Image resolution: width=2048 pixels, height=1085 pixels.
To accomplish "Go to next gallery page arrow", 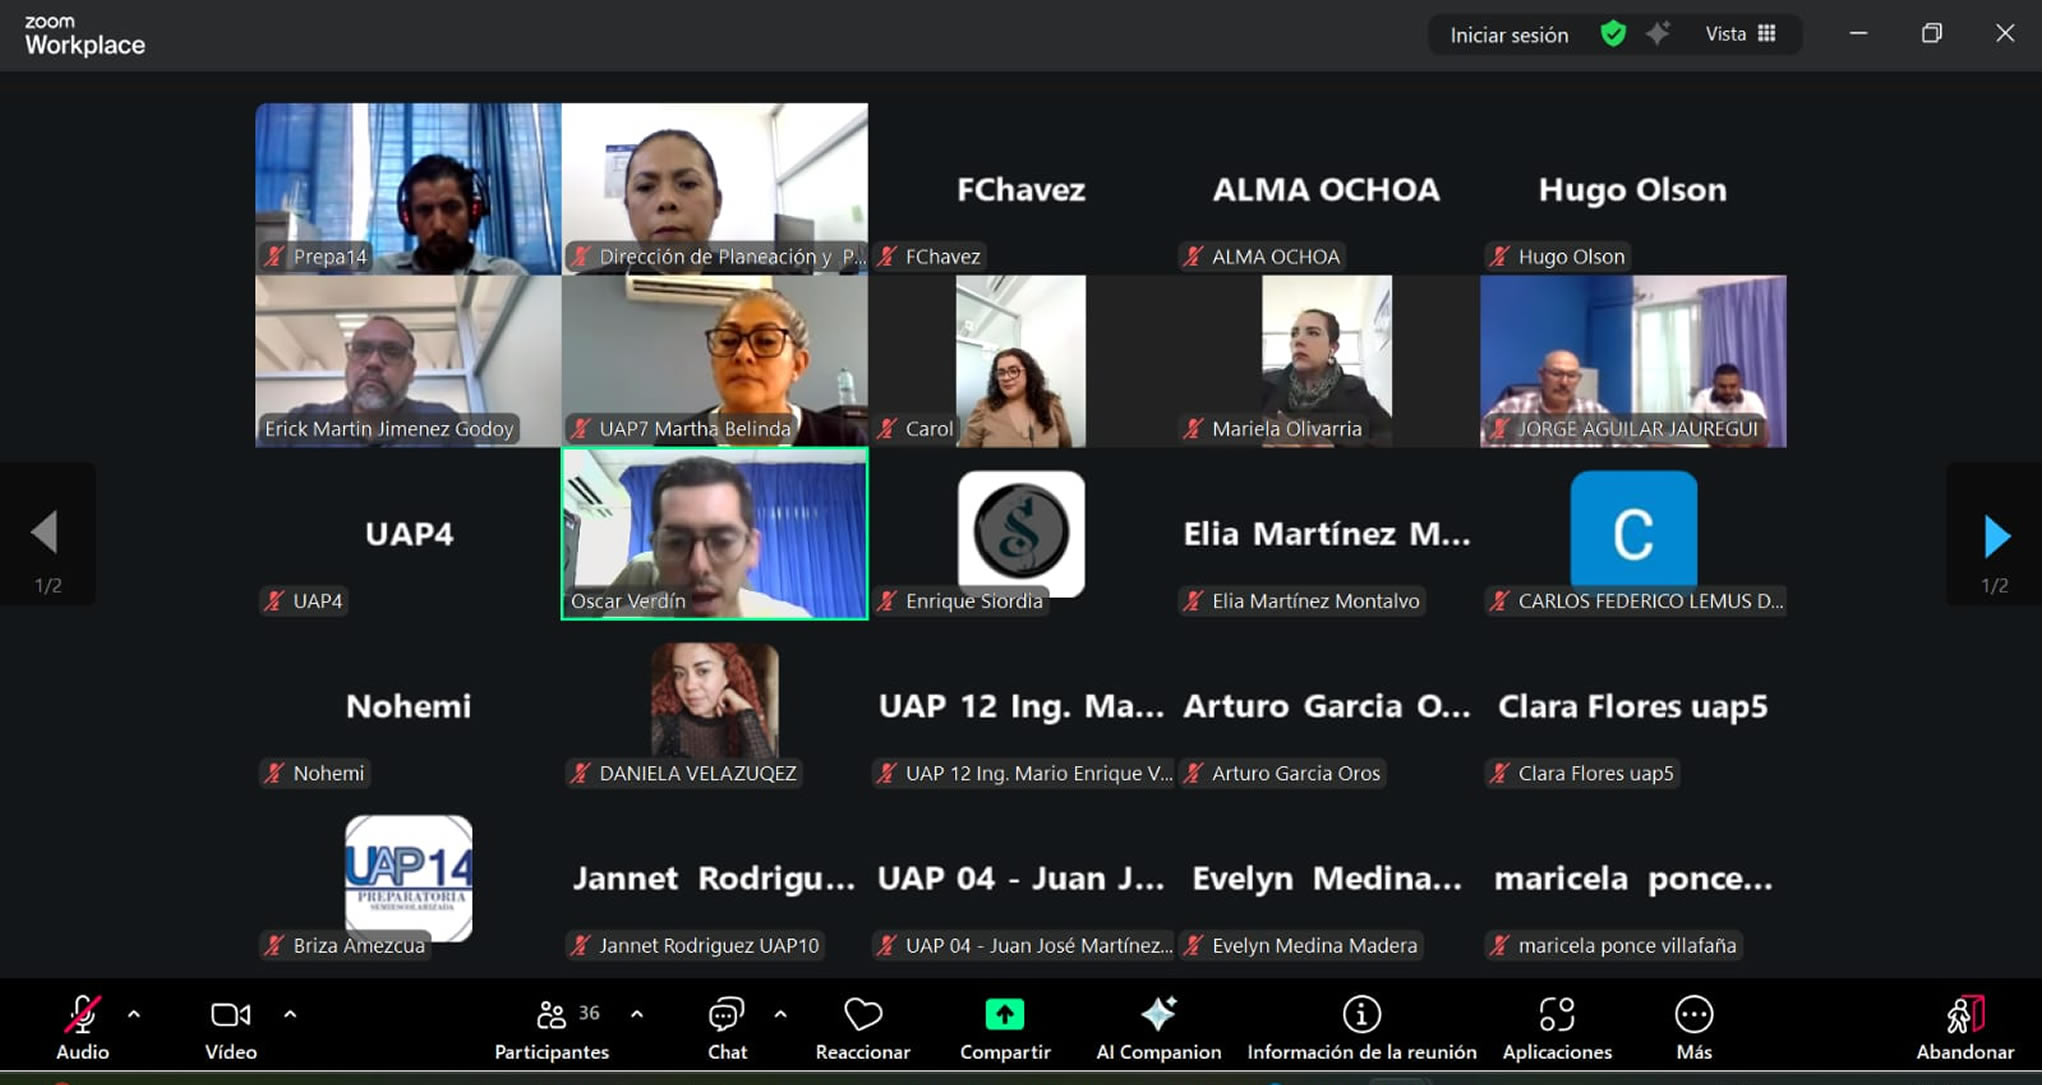I will pos(1996,537).
